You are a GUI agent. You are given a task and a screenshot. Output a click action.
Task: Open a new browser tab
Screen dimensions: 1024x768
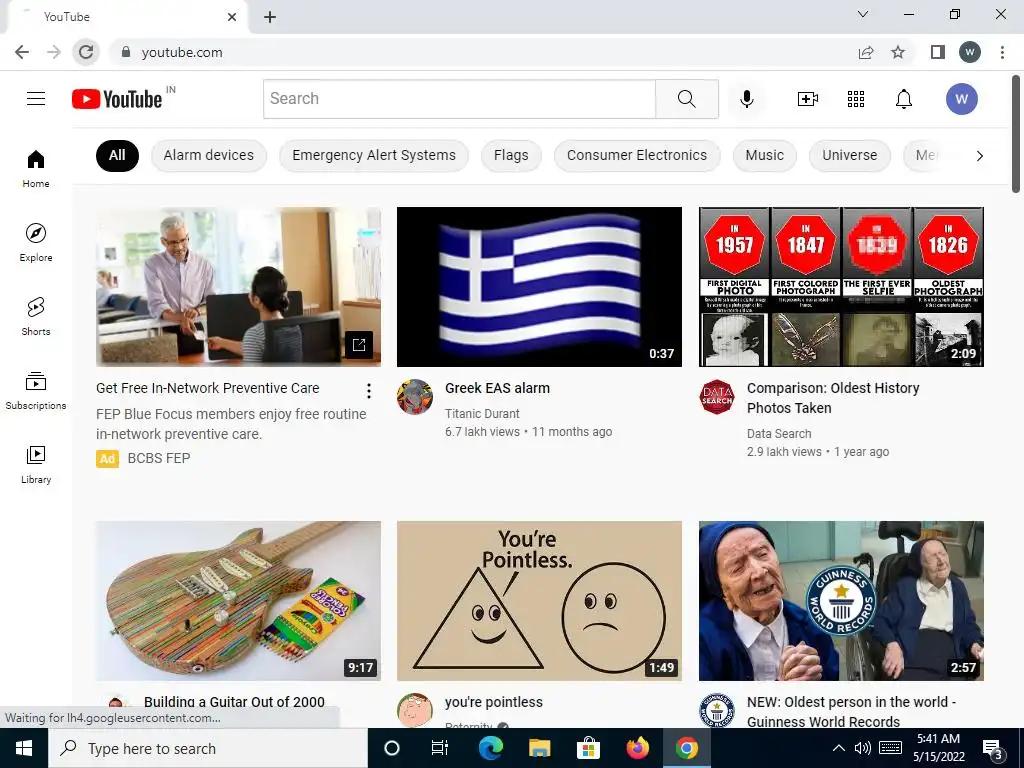[270, 17]
